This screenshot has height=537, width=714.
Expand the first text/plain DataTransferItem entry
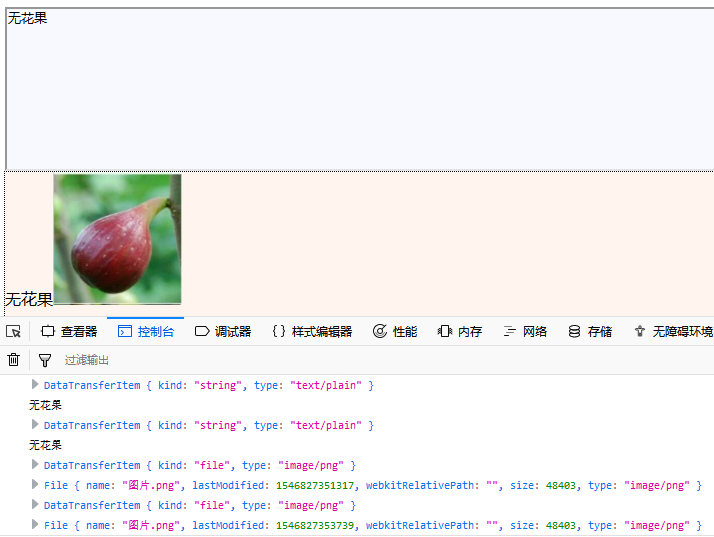tap(35, 385)
